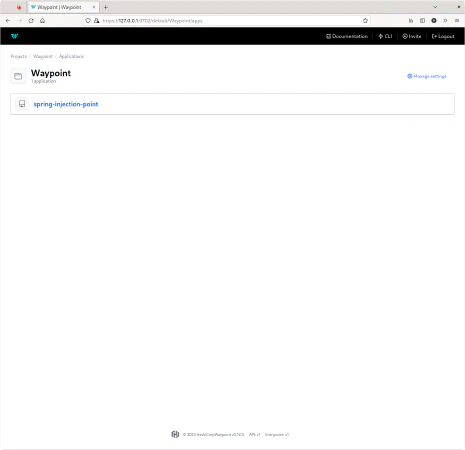The height and width of the screenshot is (450, 465).
Task: Show site security info via the padlock
Action: [96, 21]
